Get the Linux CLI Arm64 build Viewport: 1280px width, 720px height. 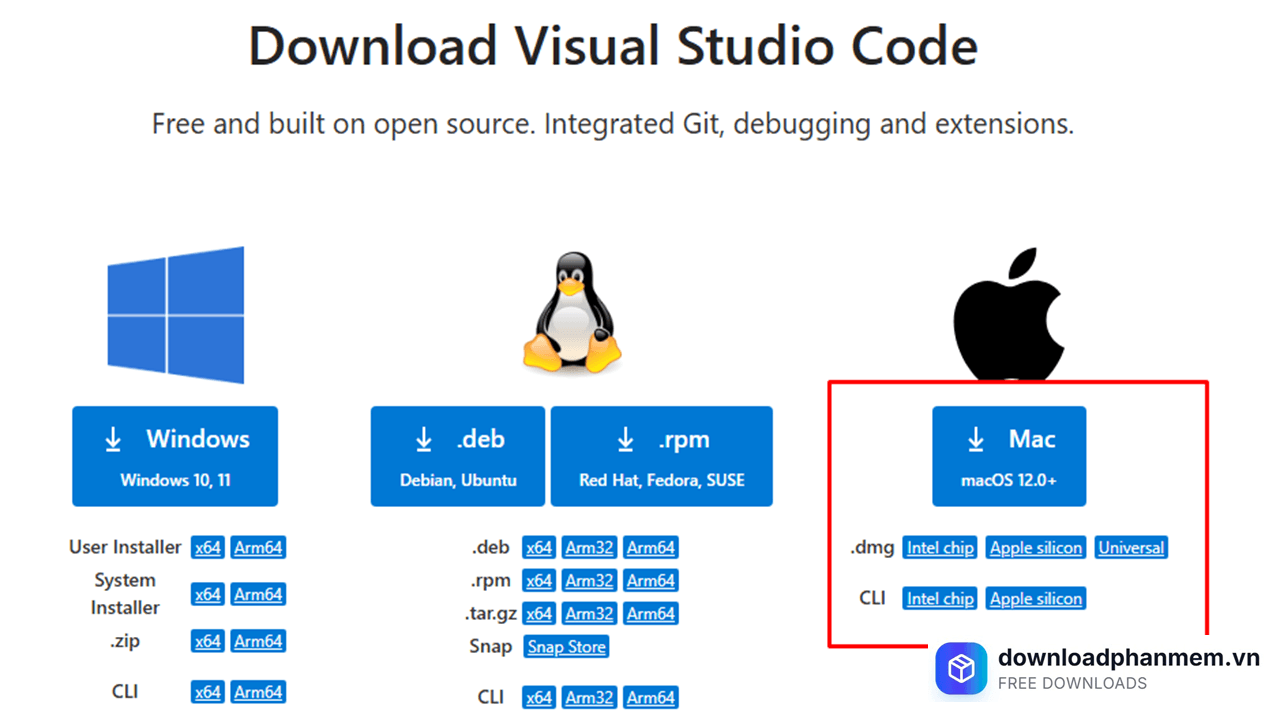(651, 698)
